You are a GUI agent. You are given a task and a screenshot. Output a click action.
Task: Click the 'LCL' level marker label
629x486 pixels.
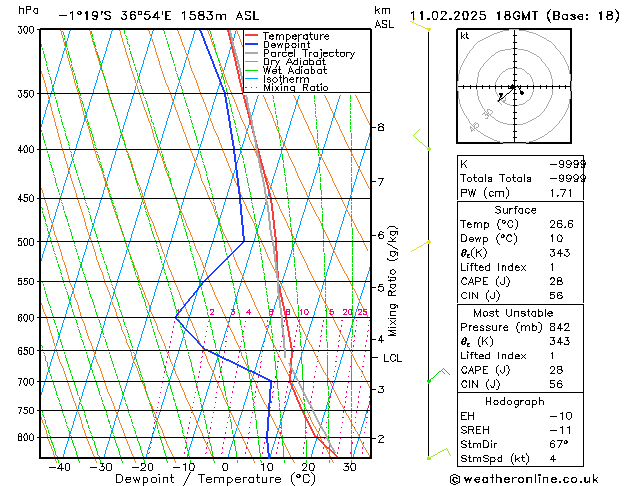coord(392,358)
